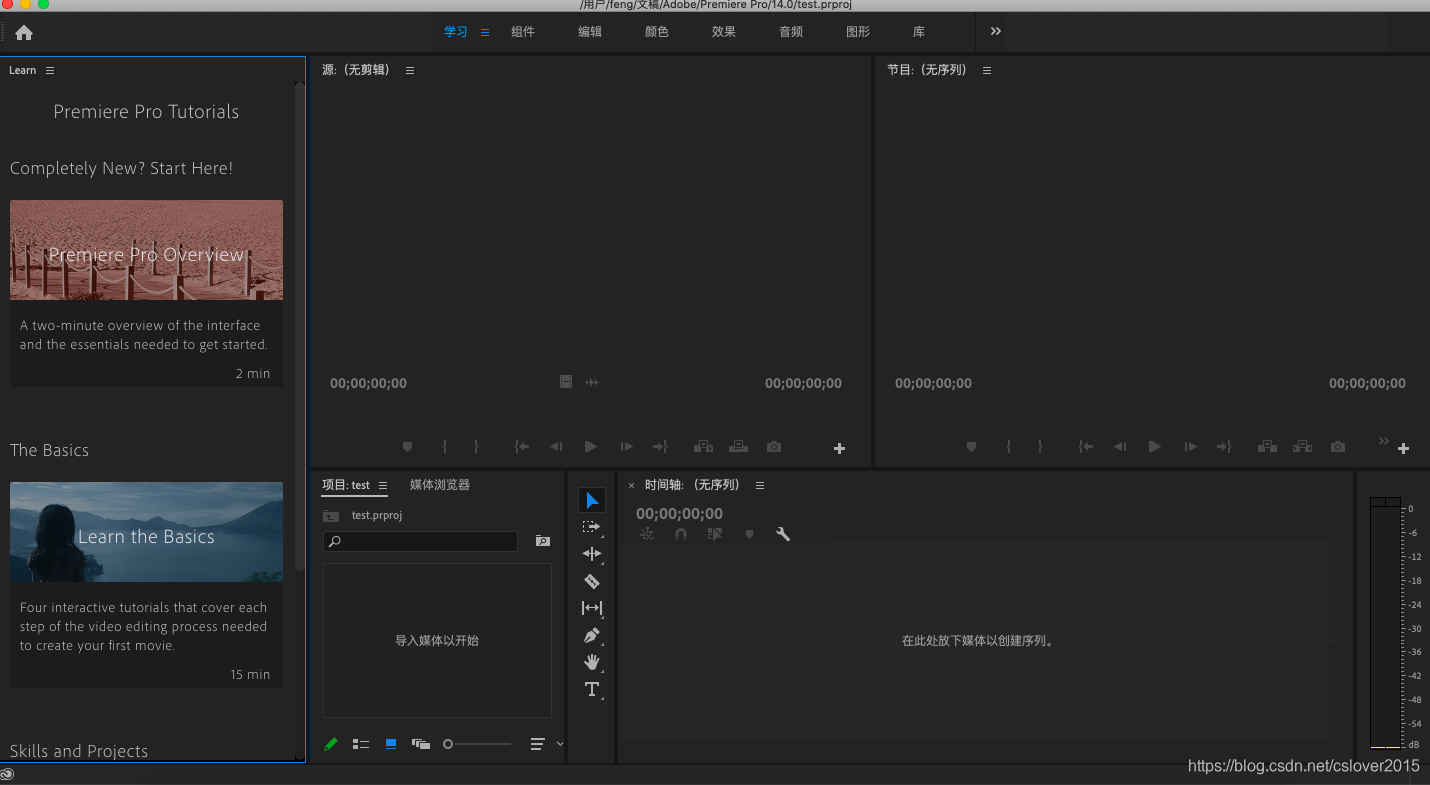
Task: Mark In point in Program monitor
Action: [1009, 447]
